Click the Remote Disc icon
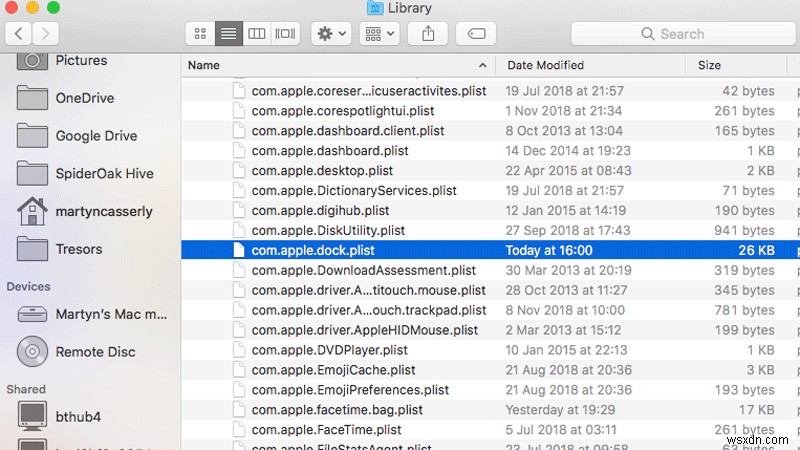Image resolution: width=800 pixels, height=450 pixels. click(x=32, y=352)
